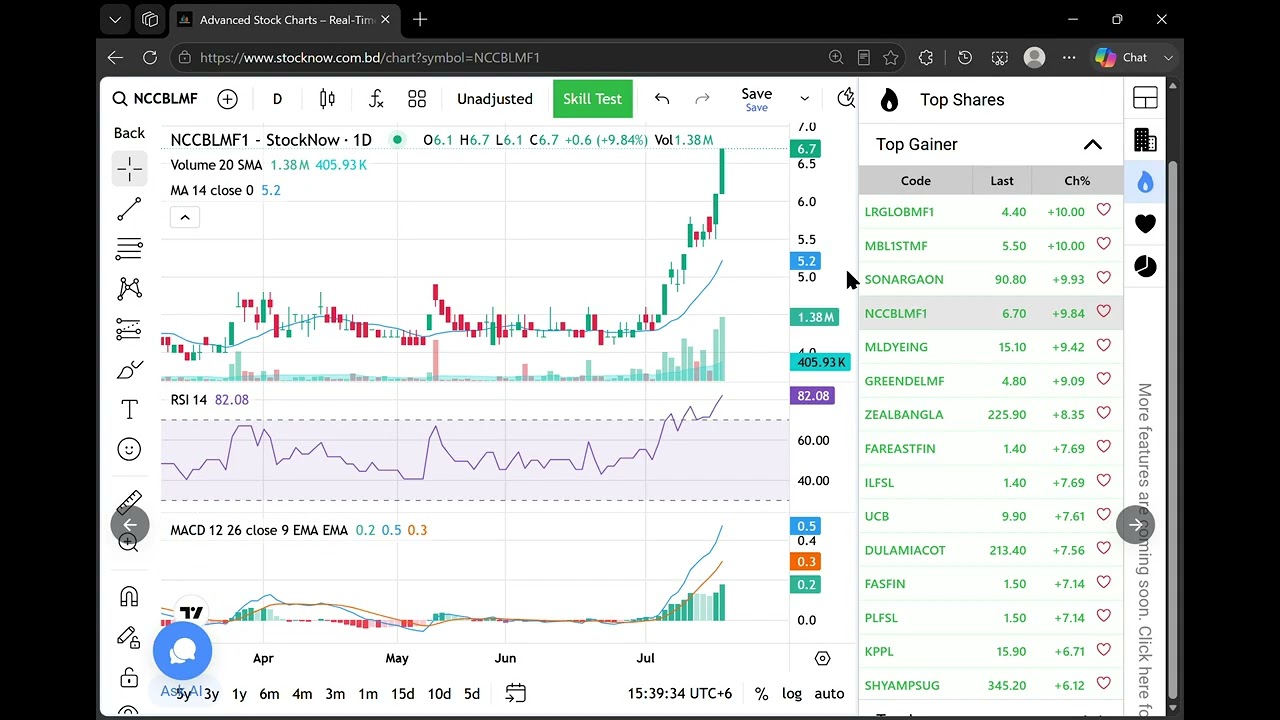Click the left carousel arrow button

130,525
